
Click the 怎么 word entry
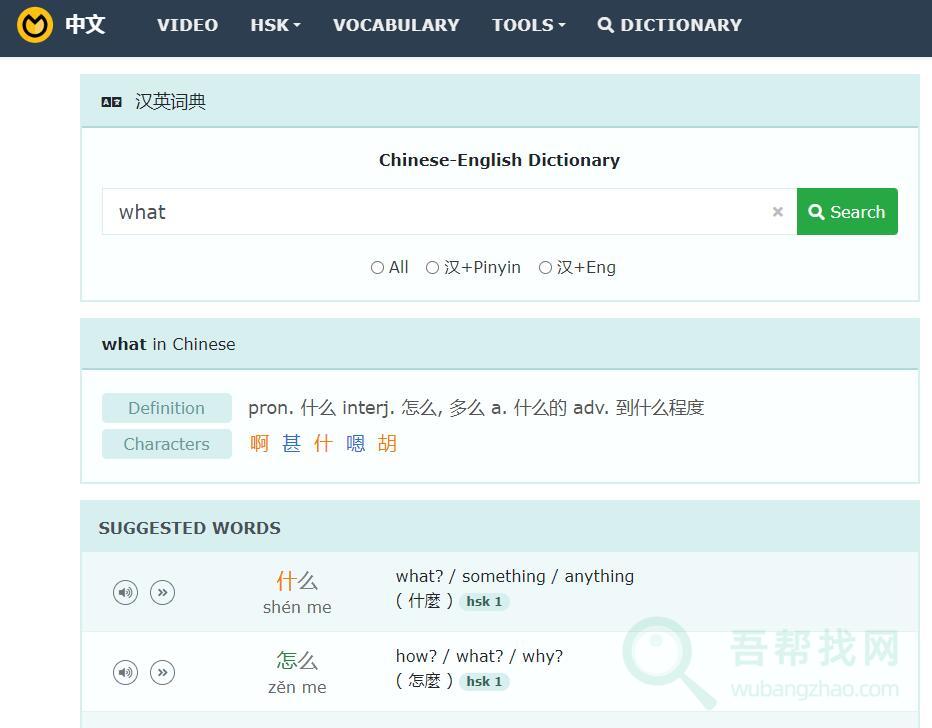point(296,660)
